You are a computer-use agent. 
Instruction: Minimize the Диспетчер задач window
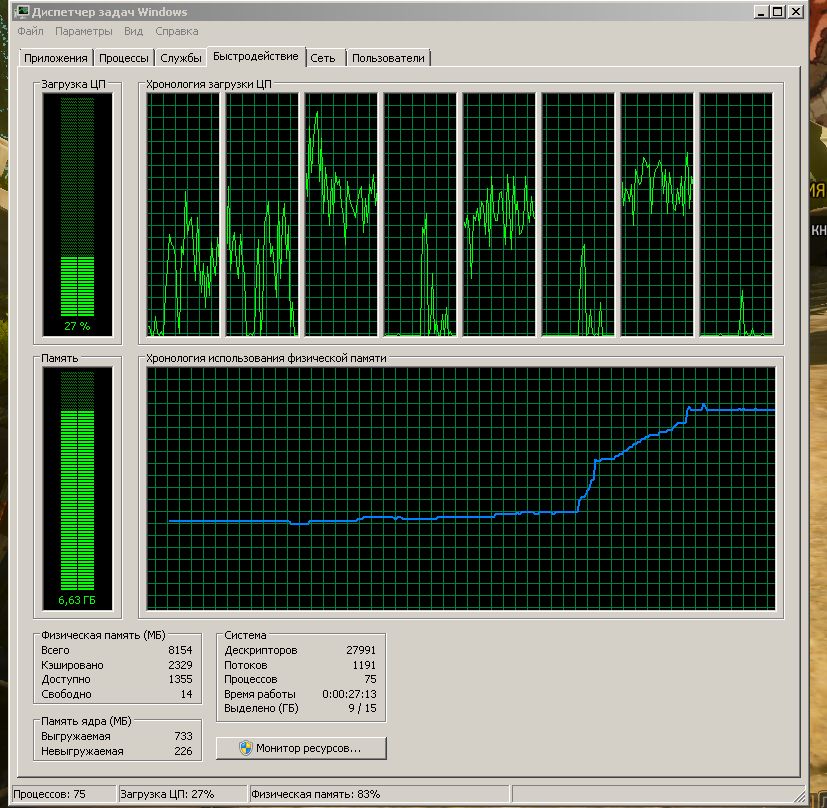tap(761, 12)
